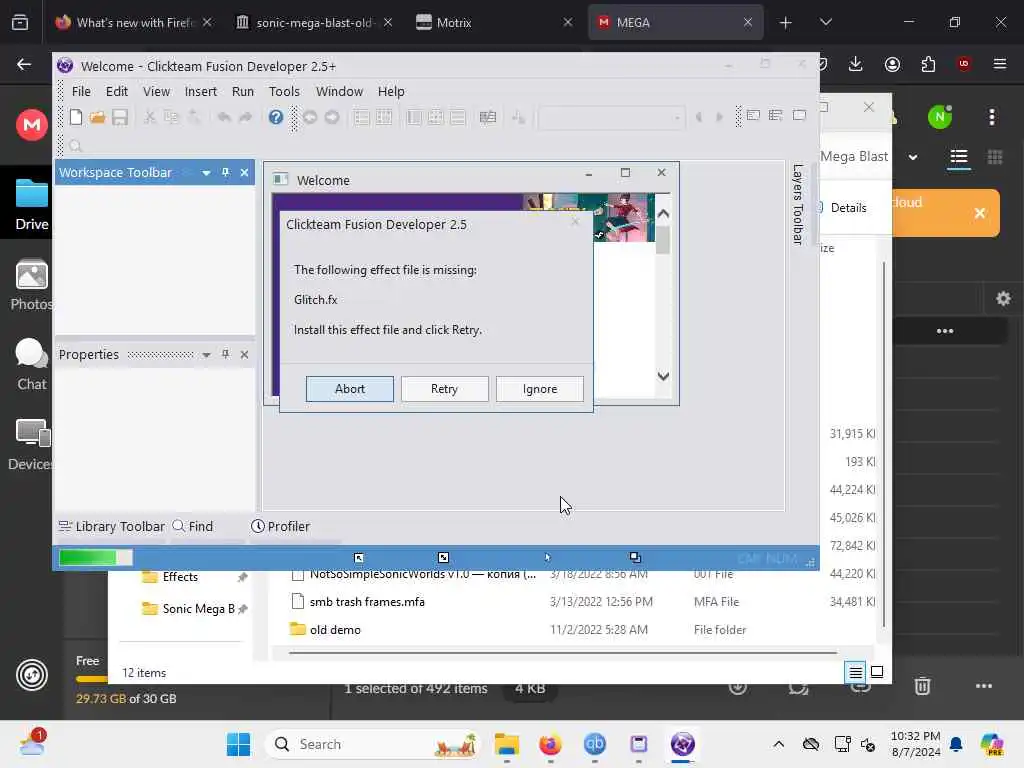
Task: Open the Window menu
Action: (x=339, y=91)
